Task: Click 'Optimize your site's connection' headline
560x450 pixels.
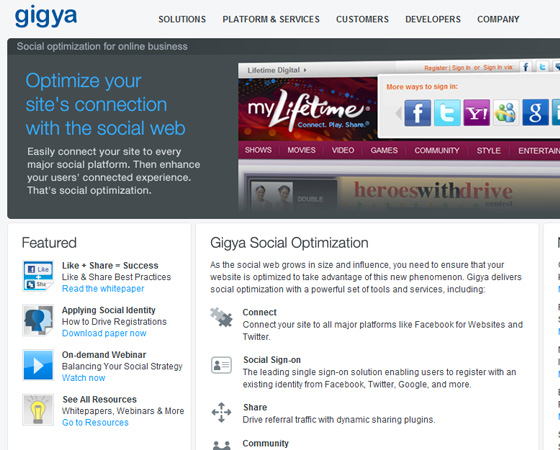Action: coord(105,104)
